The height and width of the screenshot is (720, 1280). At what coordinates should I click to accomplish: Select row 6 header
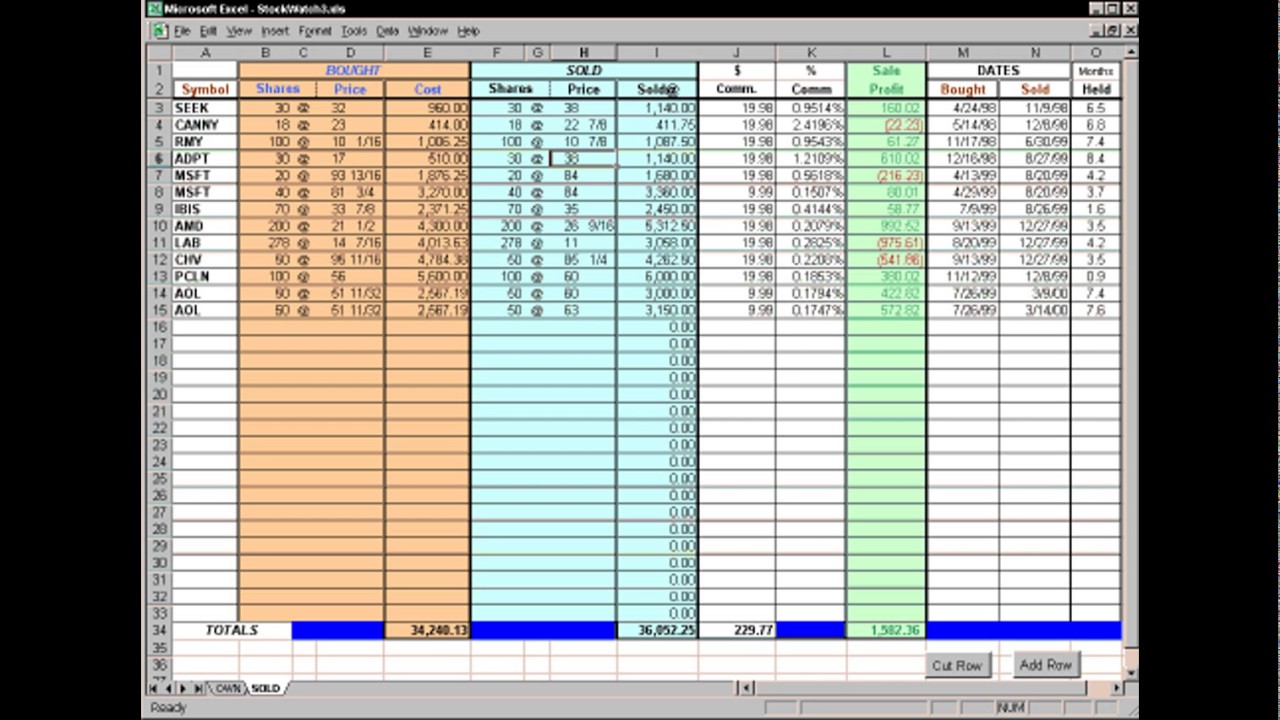pos(159,158)
